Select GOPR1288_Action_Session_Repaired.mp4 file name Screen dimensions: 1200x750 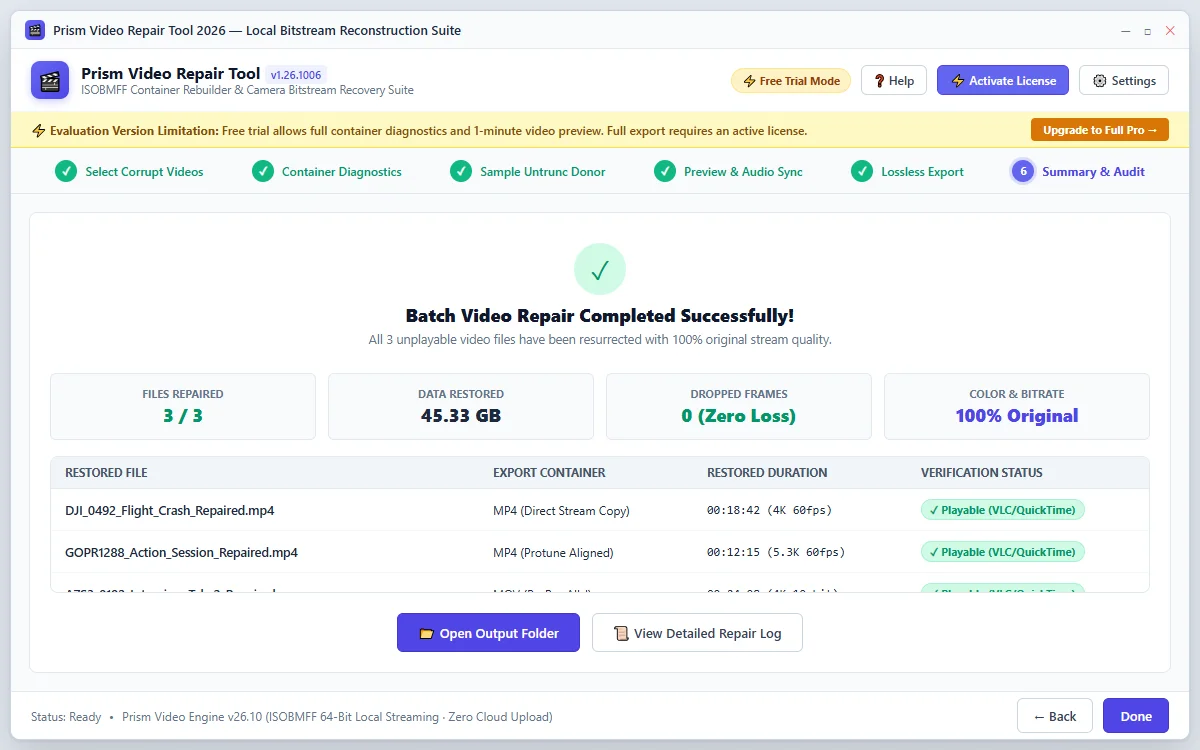(181, 552)
